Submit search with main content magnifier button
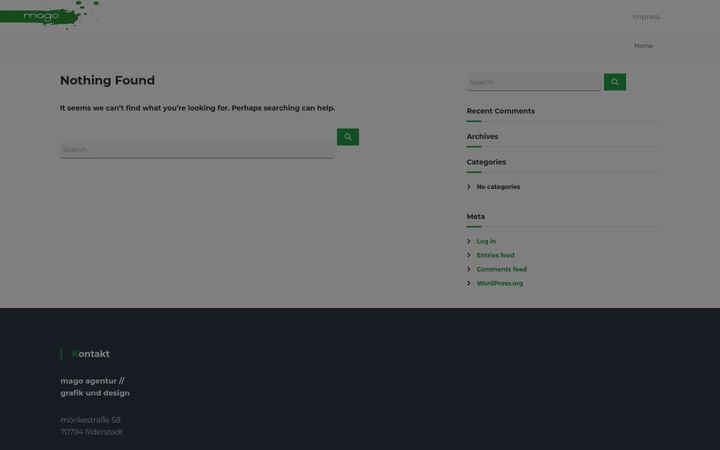The image size is (720, 450). 348,137
